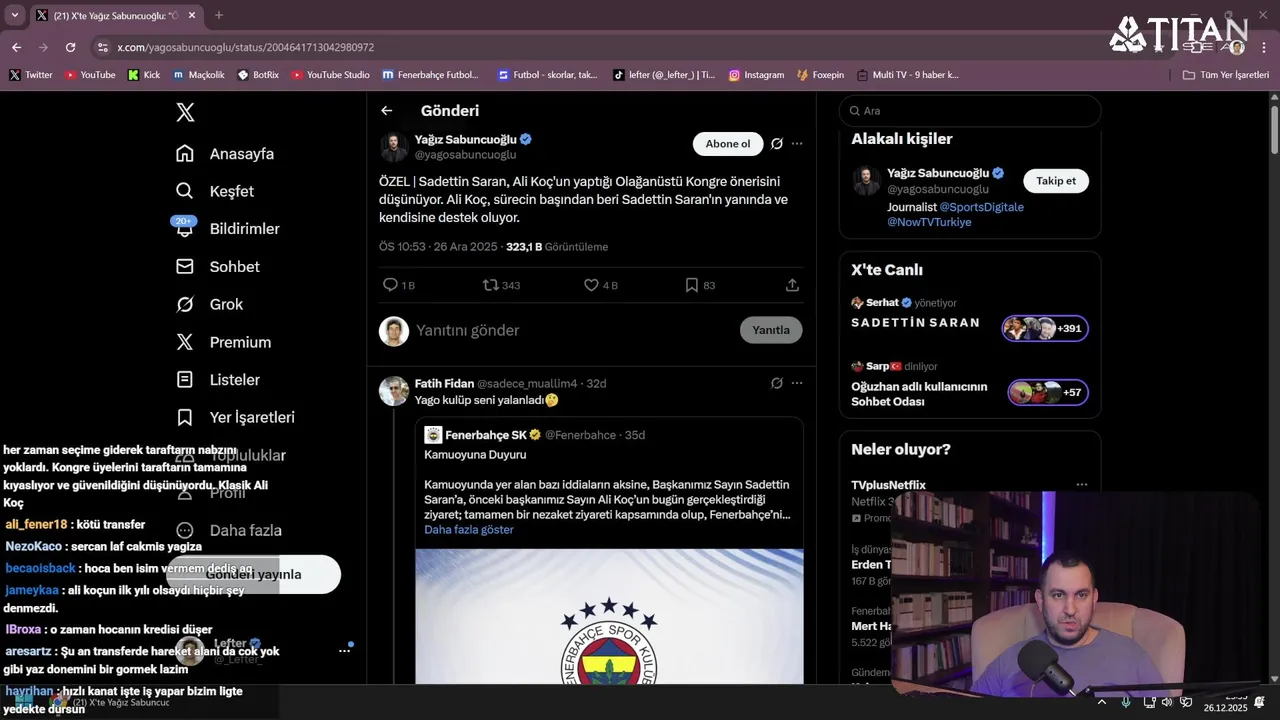This screenshot has height=720, width=1280.
Task: Open tab search dropdown arrow
Action: coord(14,15)
